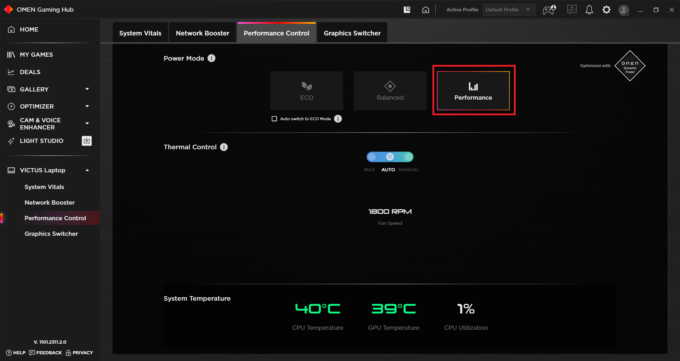The width and height of the screenshot is (680, 361).
Task: Click info icon beside Auto switch ECO
Action: 338,119
